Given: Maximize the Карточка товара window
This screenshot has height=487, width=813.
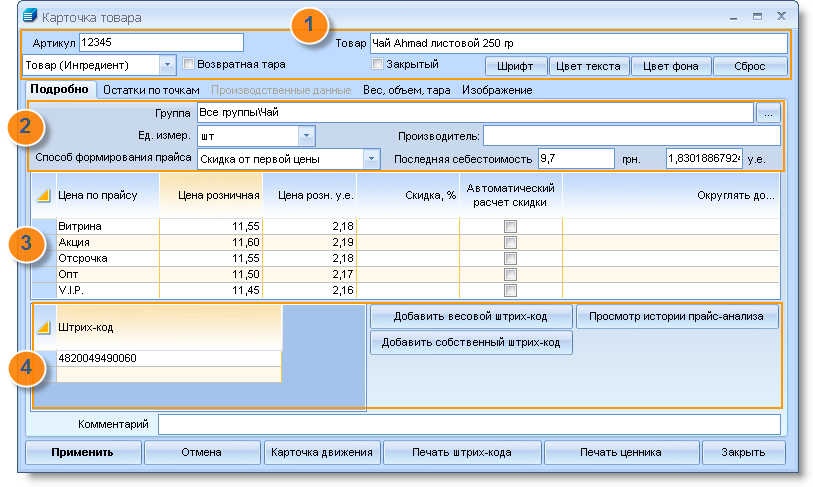Looking at the screenshot, I should tap(758, 17).
